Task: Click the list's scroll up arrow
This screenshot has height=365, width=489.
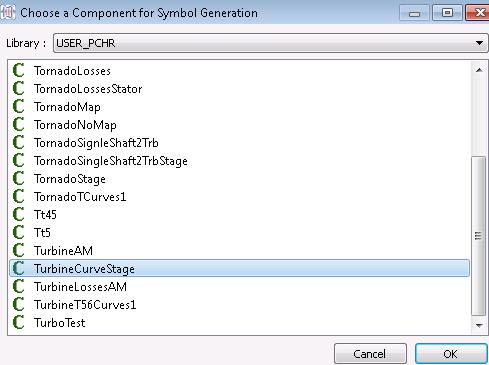Action: (479, 70)
